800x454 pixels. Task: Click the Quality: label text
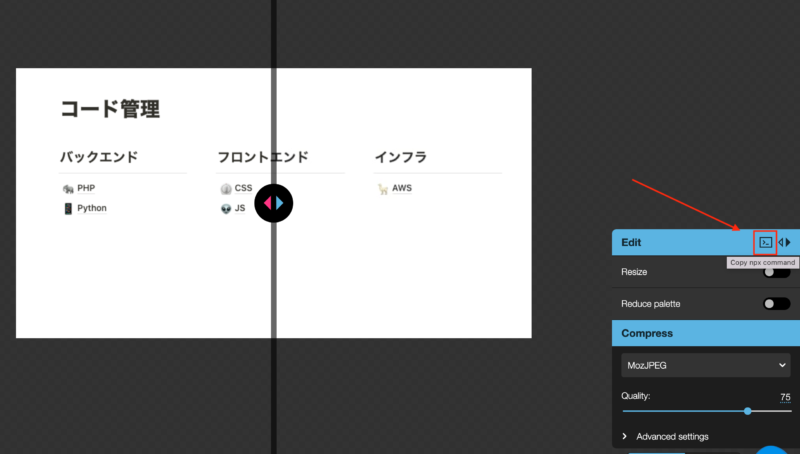635,396
